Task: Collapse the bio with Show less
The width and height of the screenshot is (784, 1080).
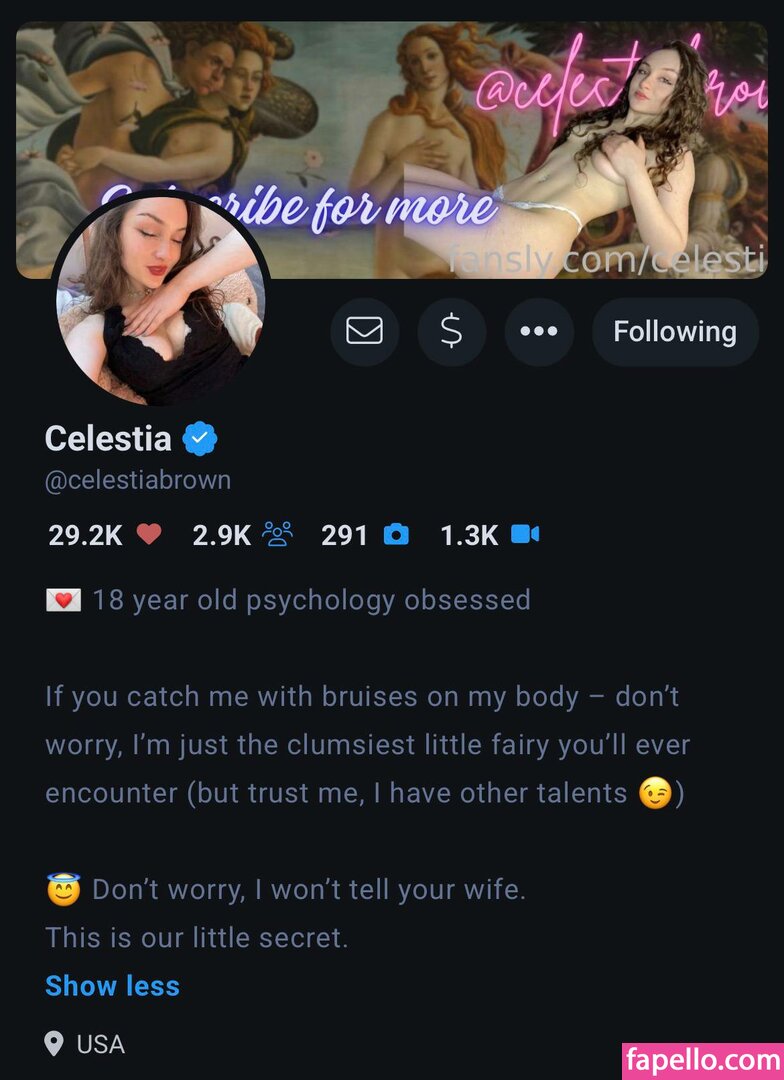Action: (x=112, y=986)
